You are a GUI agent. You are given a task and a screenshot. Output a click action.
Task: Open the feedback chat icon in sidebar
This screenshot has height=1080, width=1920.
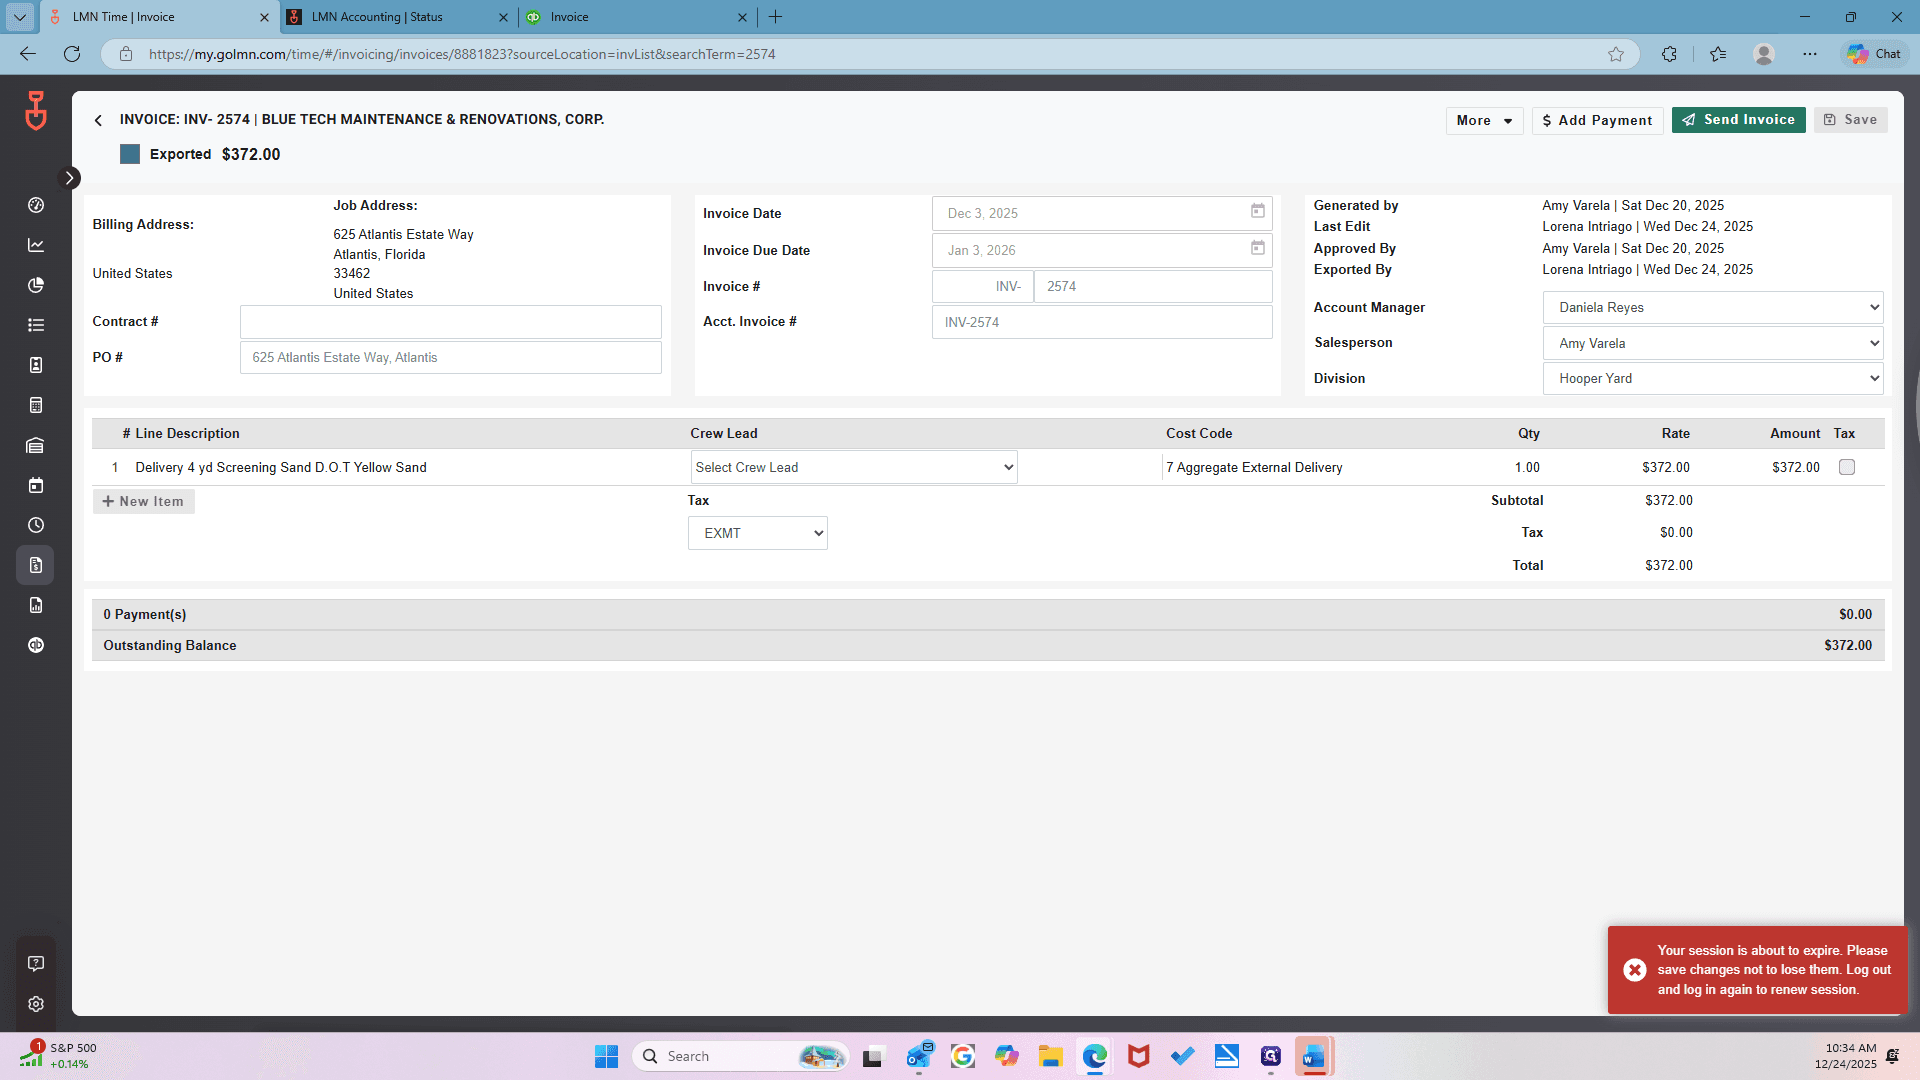coord(36,964)
